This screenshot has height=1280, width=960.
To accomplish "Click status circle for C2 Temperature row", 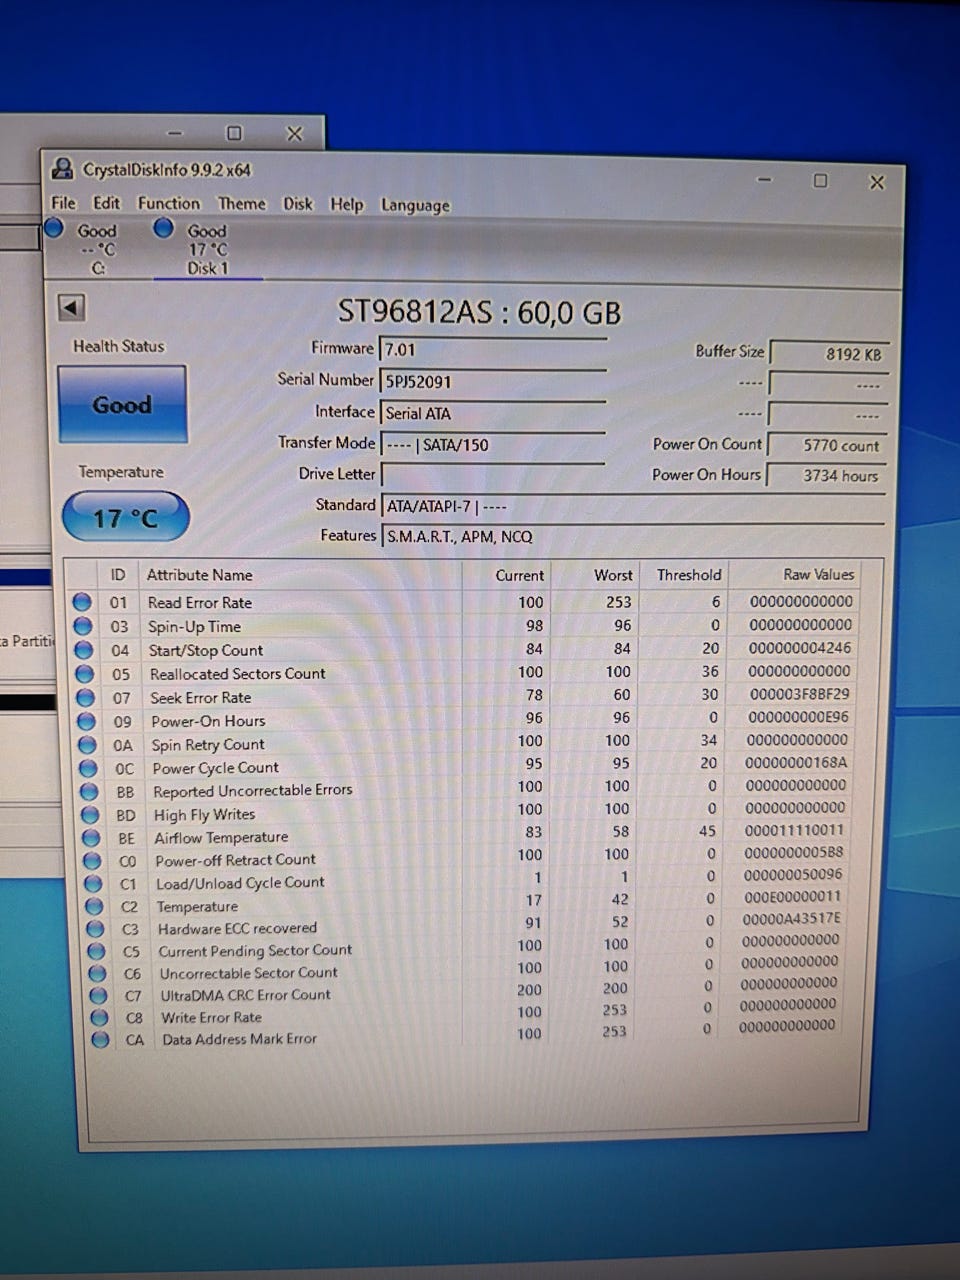I will coord(94,907).
